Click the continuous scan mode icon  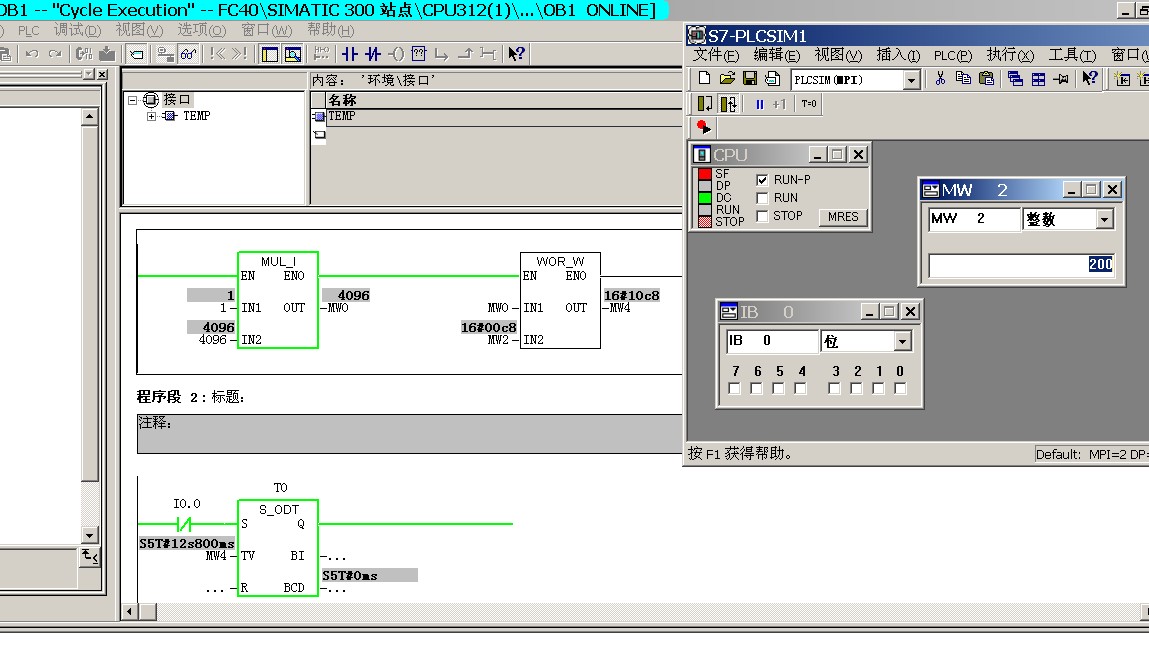(728, 104)
